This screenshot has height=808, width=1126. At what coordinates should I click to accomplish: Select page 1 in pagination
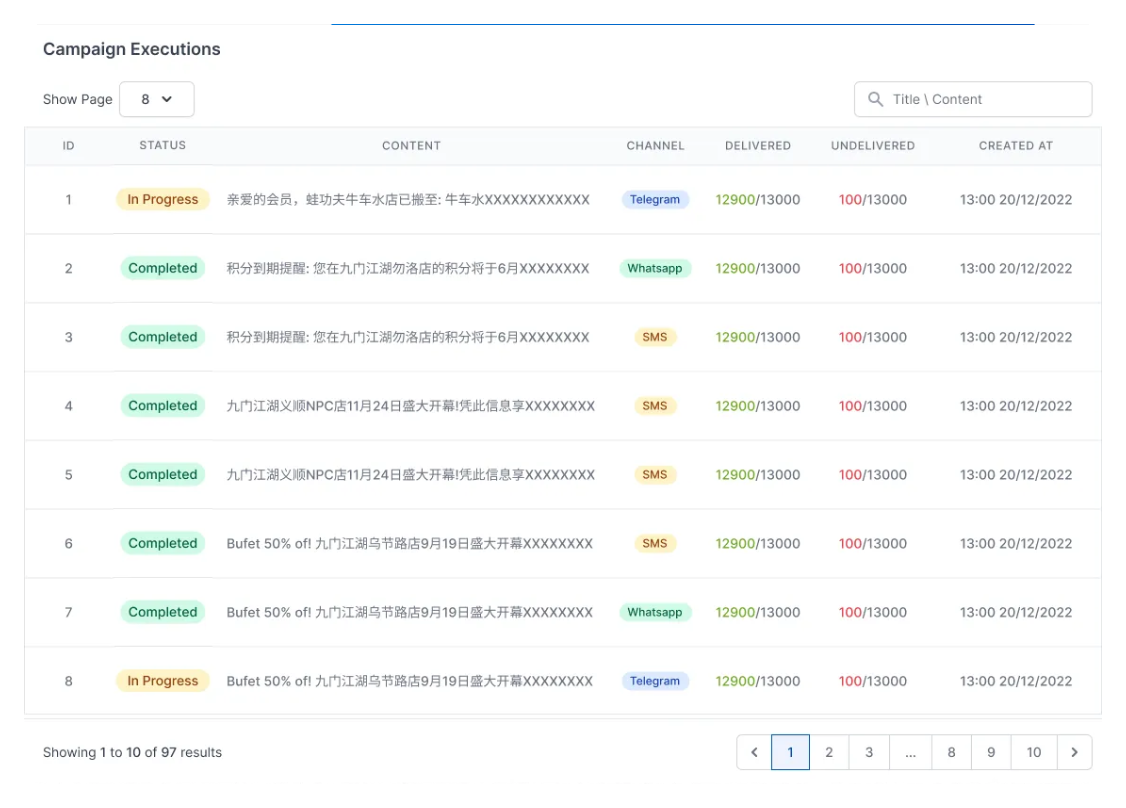coord(790,752)
